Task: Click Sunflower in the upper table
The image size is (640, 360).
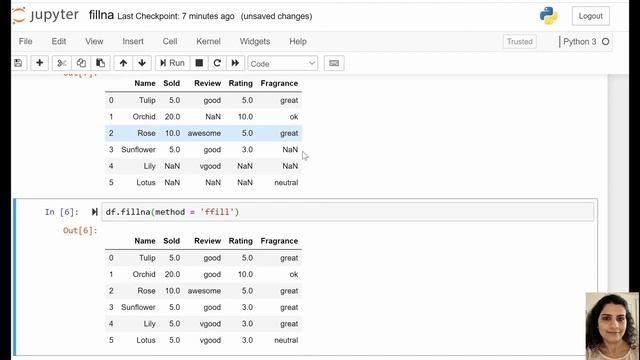Action: [x=138, y=150]
